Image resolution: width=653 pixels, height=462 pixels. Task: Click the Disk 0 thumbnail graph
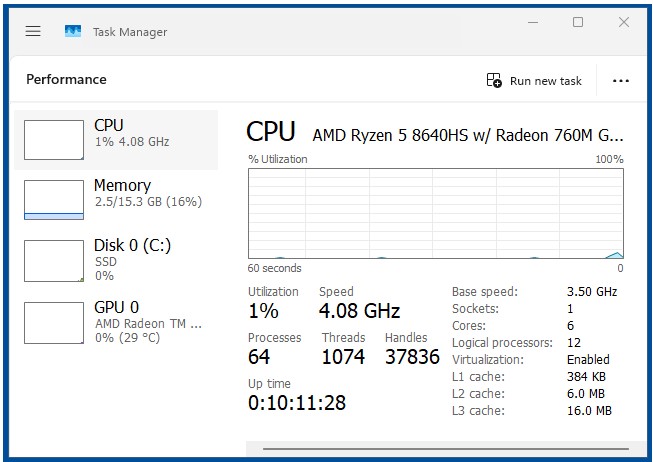[x=54, y=260]
